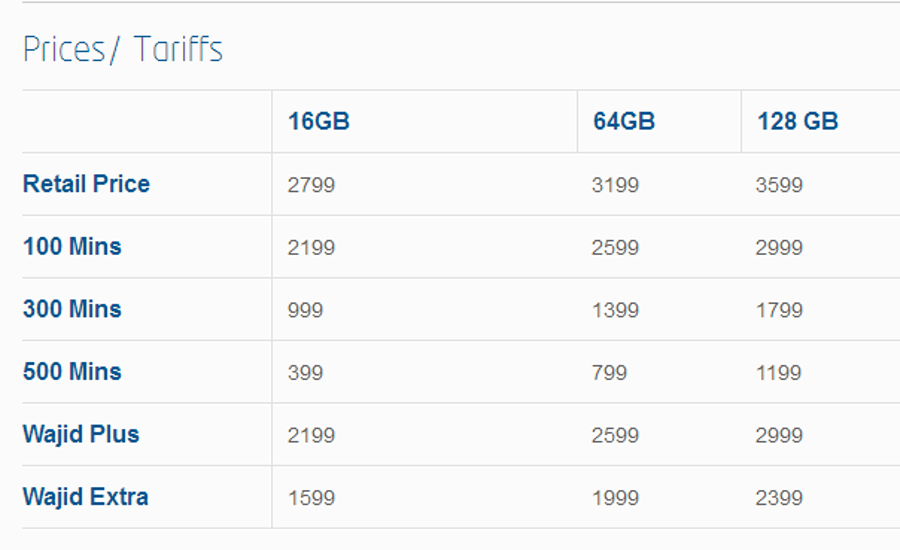Click the 500 Mins row label
The image size is (900, 550).
click(x=72, y=371)
